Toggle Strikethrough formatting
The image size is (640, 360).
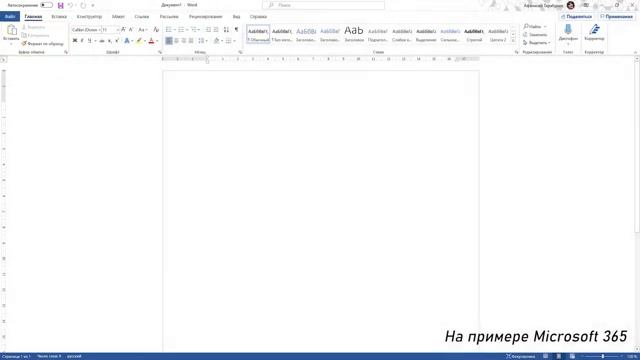click(x=102, y=41)
